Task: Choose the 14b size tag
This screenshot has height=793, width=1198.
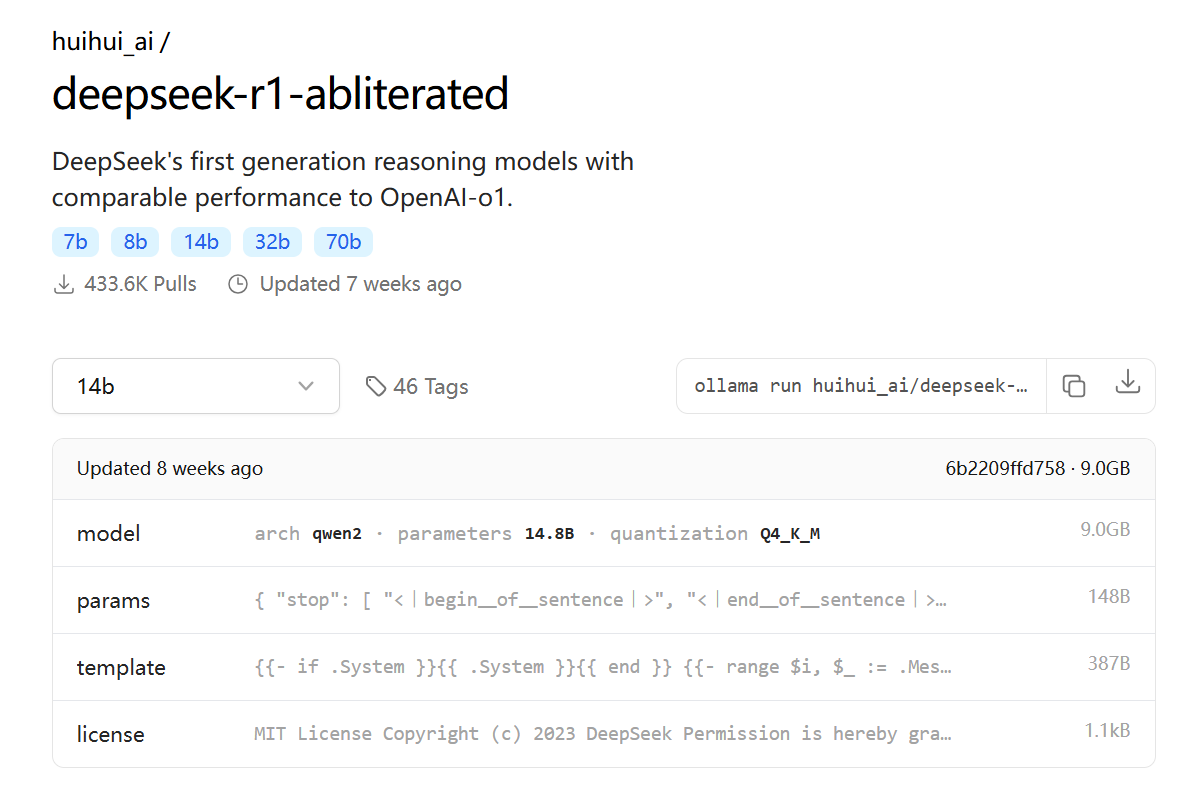Action: [201, 241]
